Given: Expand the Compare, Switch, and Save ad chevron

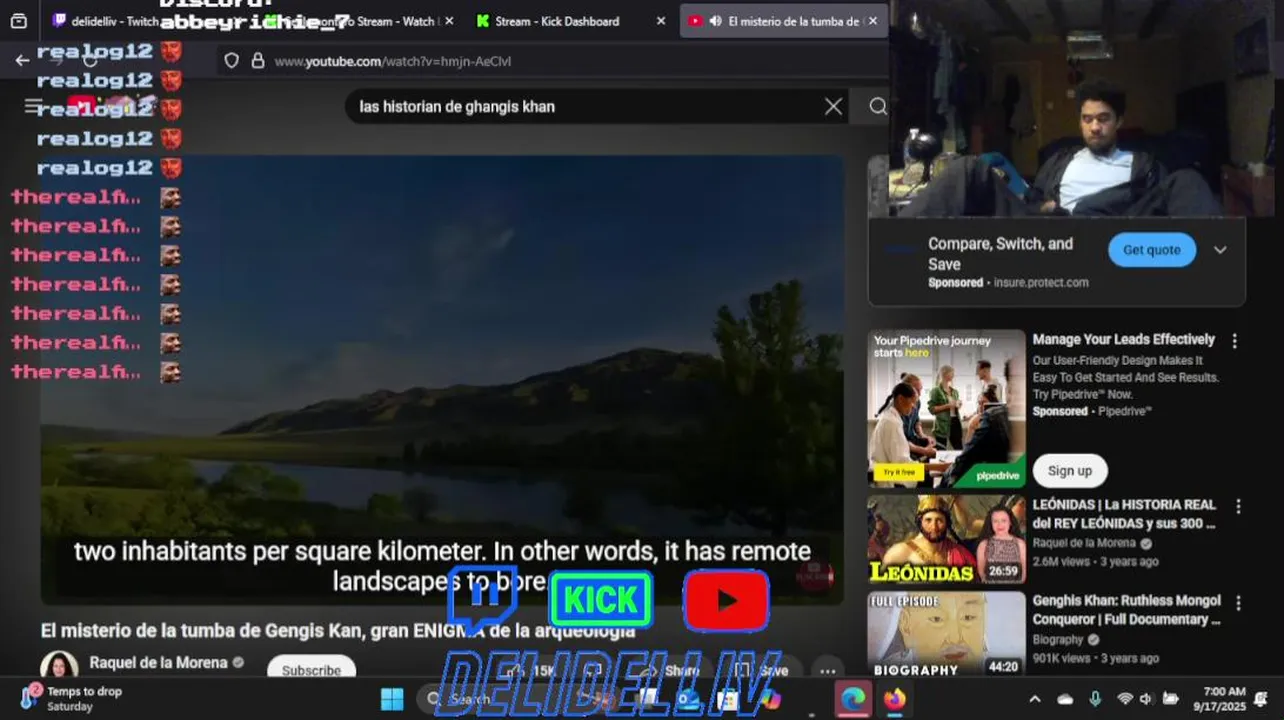Looking at the screenshot, I should [1220, 250].
